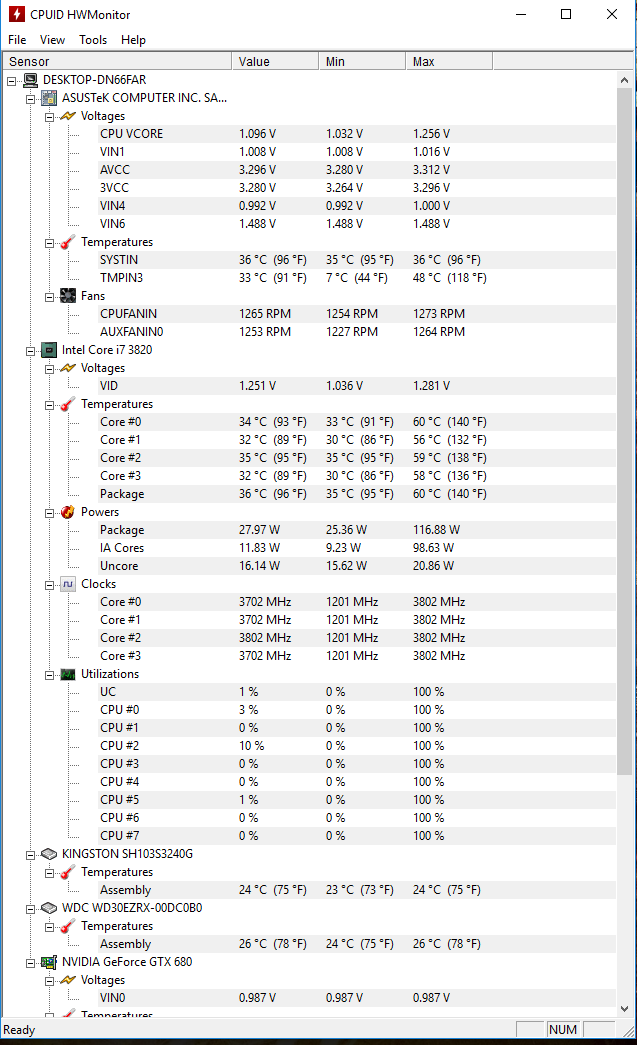The image size is (637, 1045).
Task: Collapse the Intel Core i7 3820 tree
Action: [x=30, y=351]
